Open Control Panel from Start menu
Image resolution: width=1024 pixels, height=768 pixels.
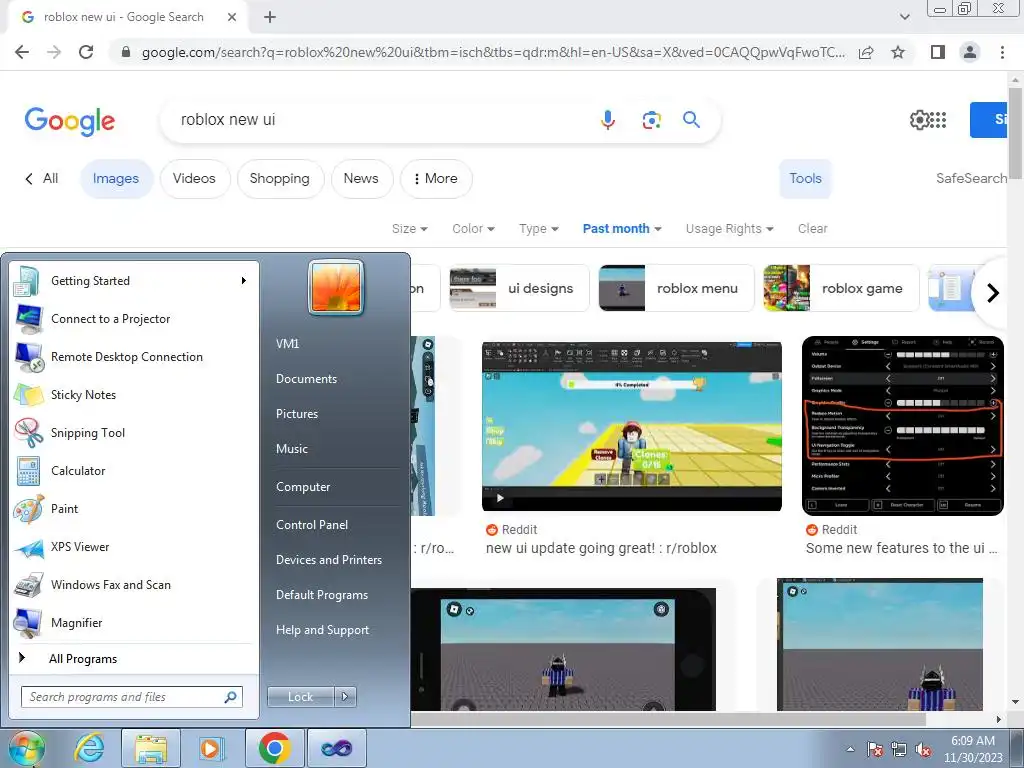point(312,525)
